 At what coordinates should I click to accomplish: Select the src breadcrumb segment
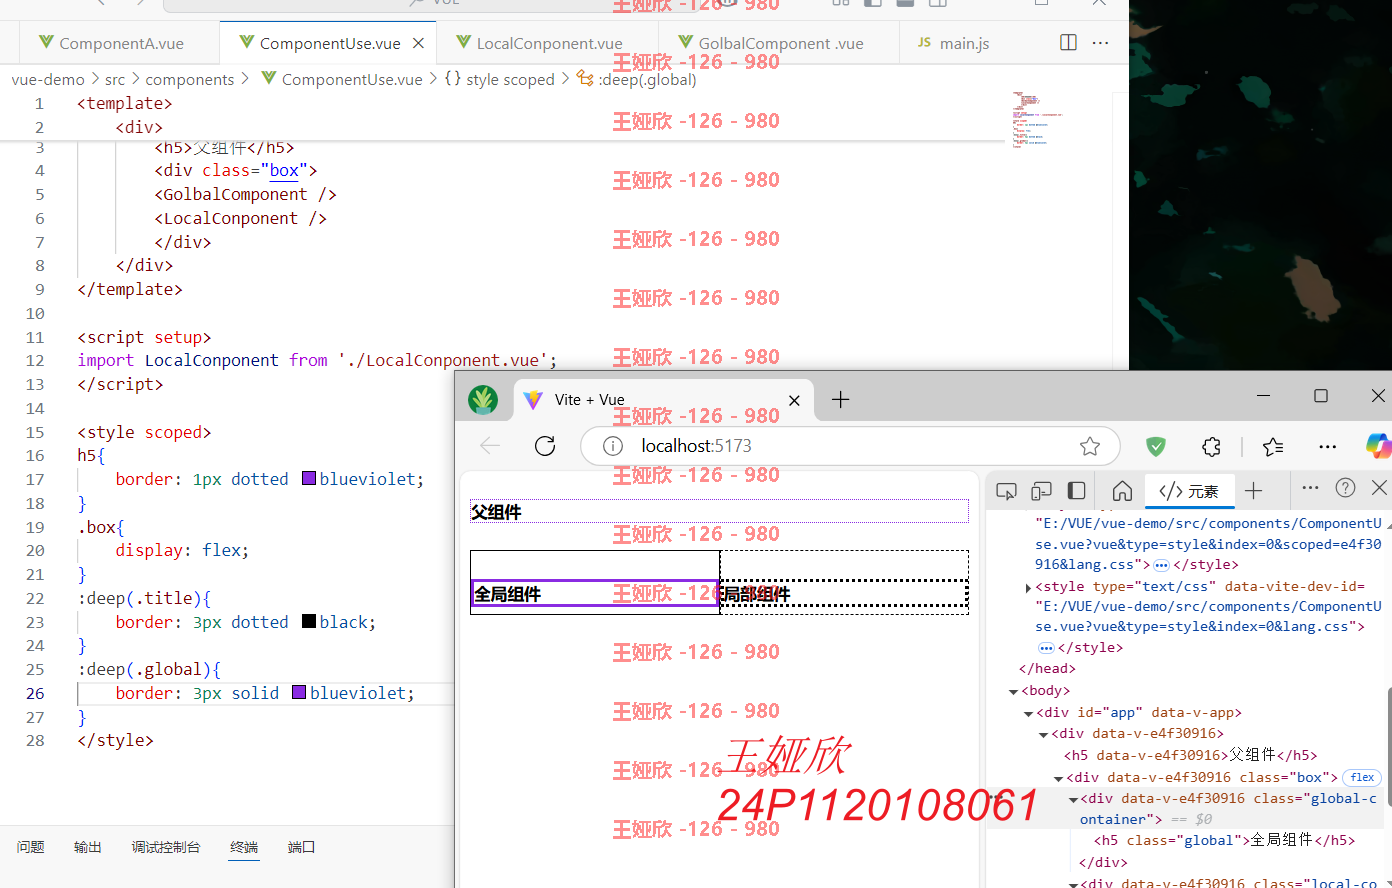pos(115,79)
